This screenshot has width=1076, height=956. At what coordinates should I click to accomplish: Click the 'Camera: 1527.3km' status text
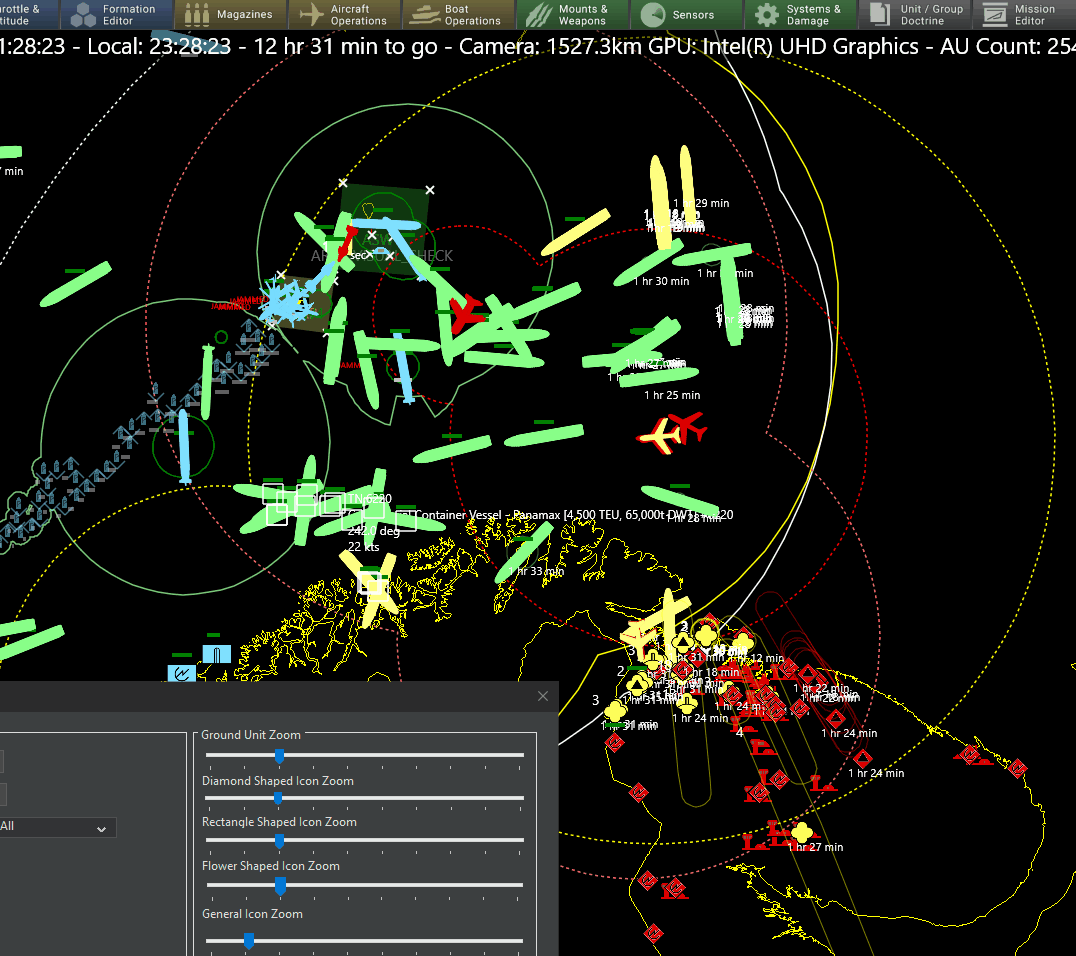pyautogui.click(x=551, y=47)
